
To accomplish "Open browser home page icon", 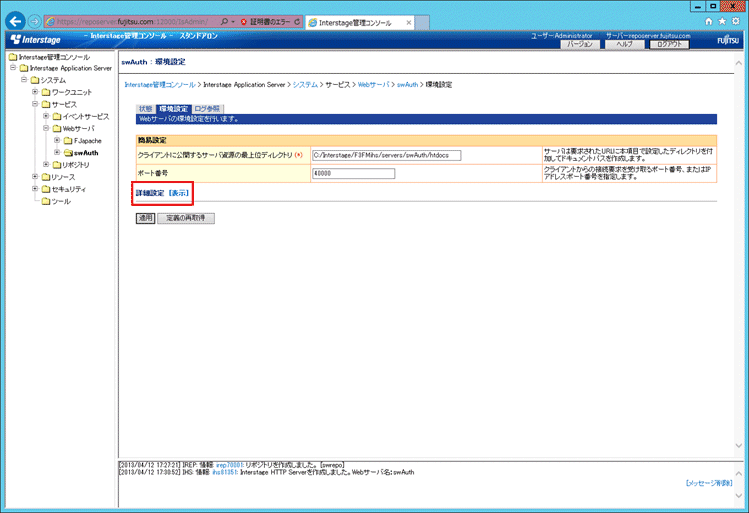I will 709,21.
